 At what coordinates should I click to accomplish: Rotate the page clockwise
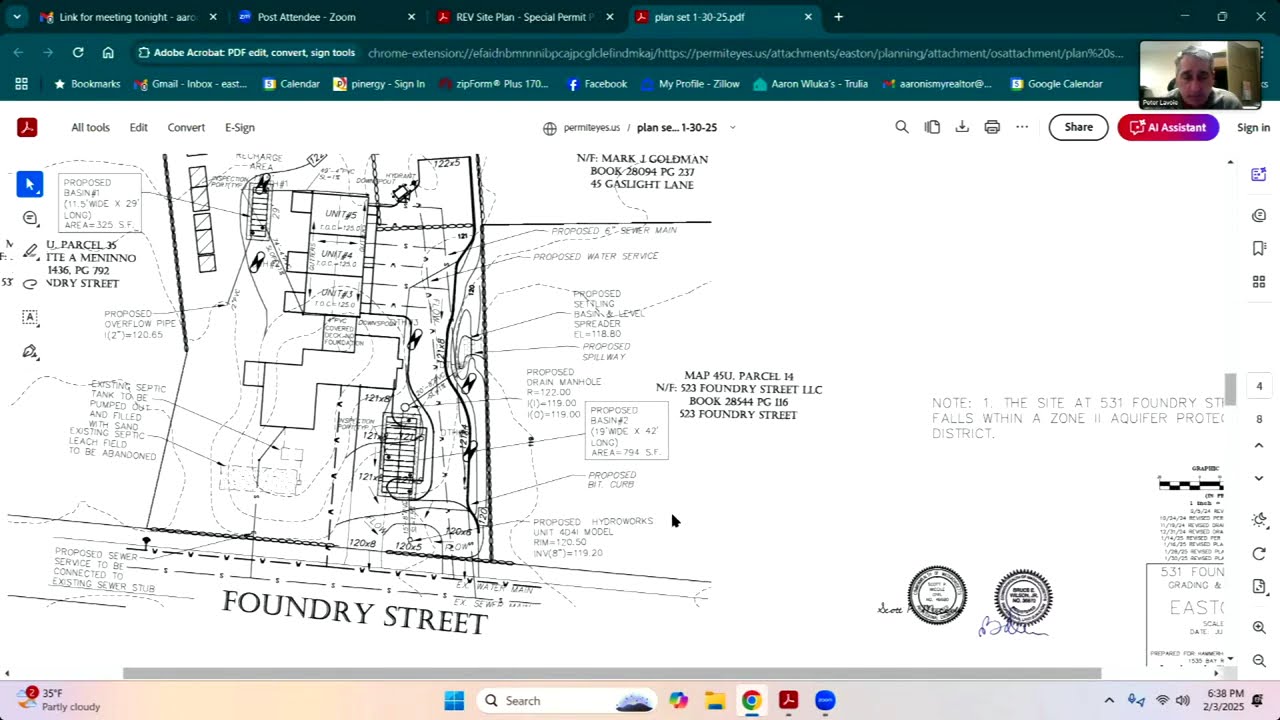[x=1259, y=554]
